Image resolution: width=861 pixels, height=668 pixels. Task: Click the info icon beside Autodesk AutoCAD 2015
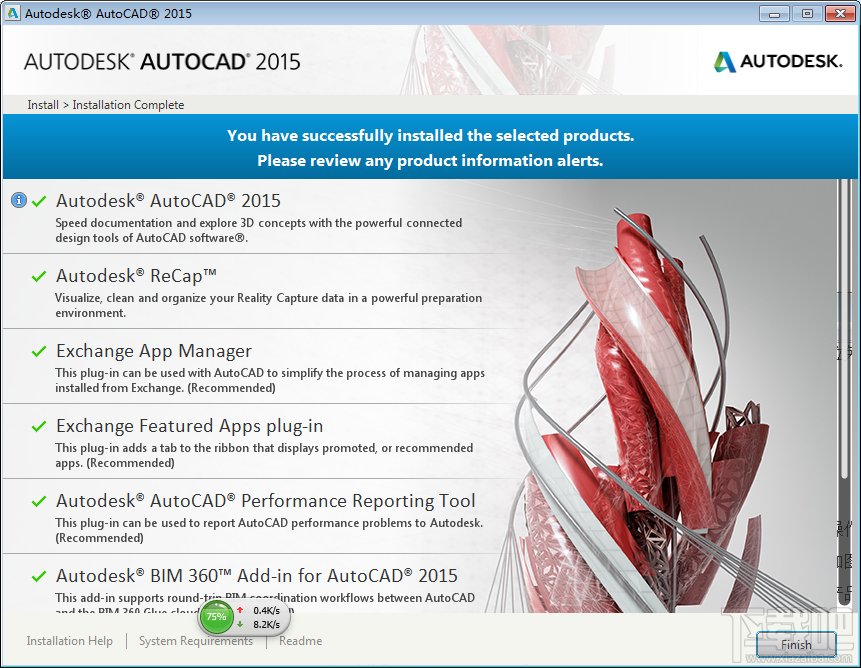pyautogui.click(x=18, y=200)
